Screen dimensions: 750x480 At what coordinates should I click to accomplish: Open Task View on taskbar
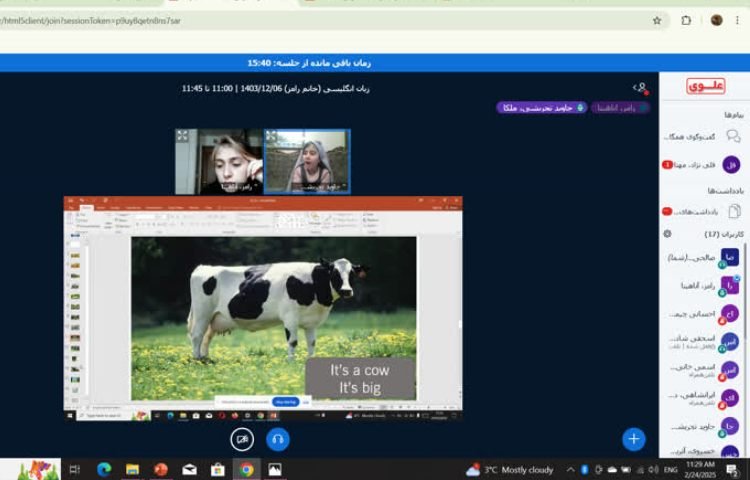pos(75,470)
